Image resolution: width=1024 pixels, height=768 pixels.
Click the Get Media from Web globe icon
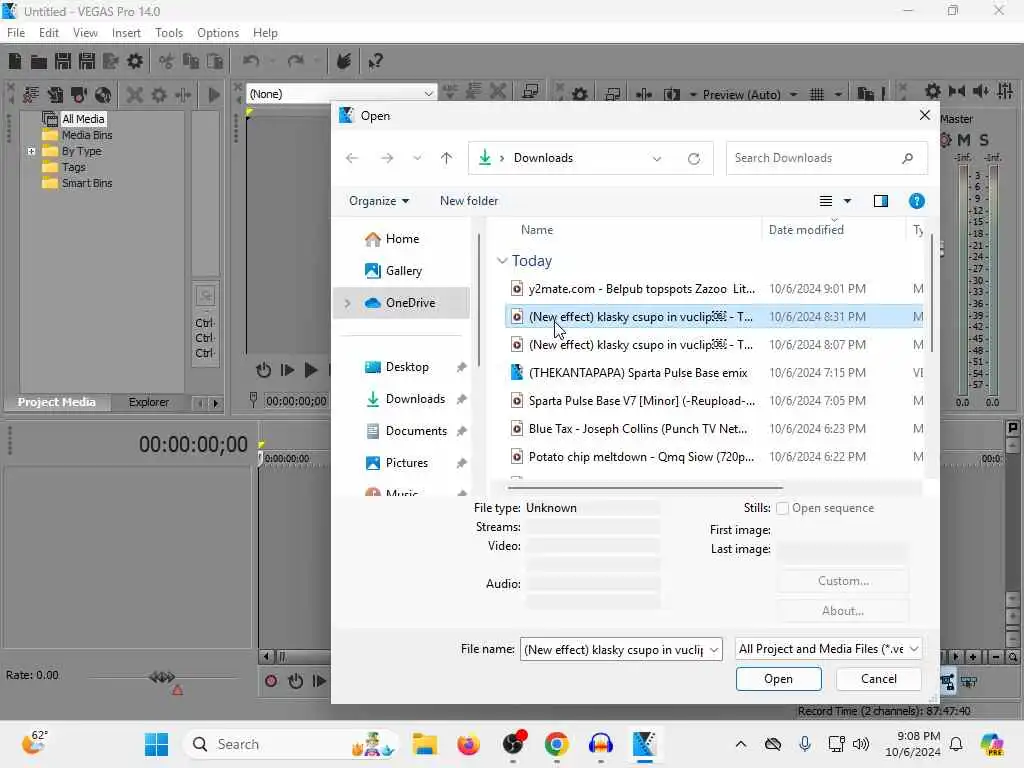(103, 95)
